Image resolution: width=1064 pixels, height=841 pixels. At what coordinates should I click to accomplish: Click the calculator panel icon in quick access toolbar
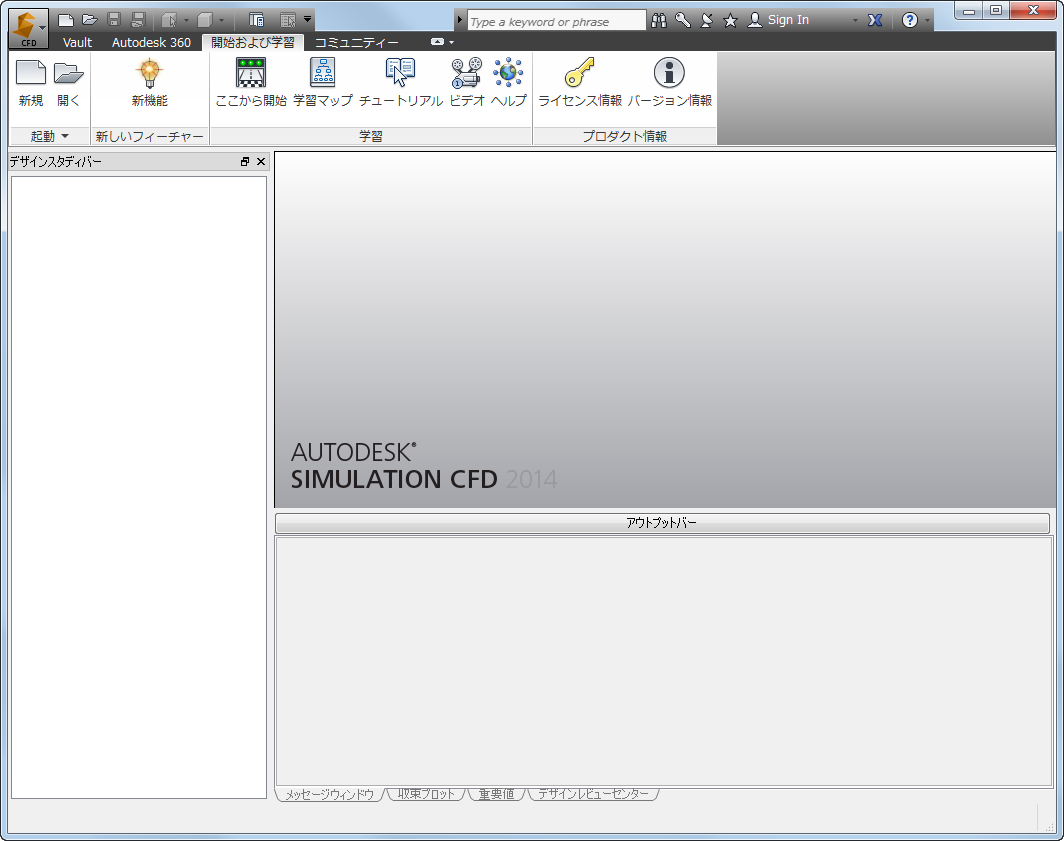coord(256,20)
